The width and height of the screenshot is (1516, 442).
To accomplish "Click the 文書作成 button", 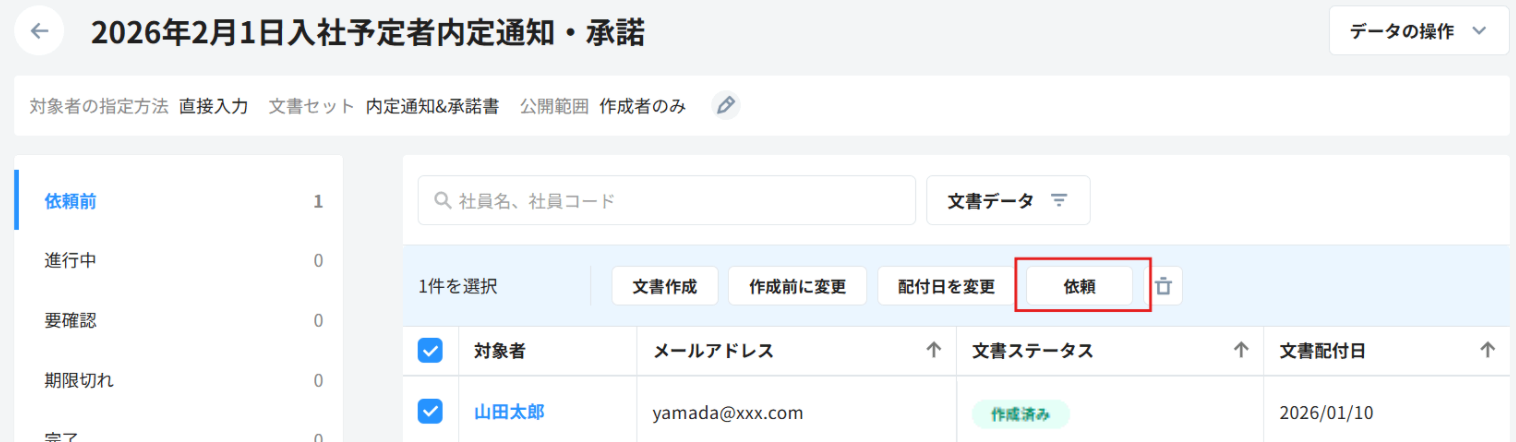I will pyautogui.click(x=664, y=287).
